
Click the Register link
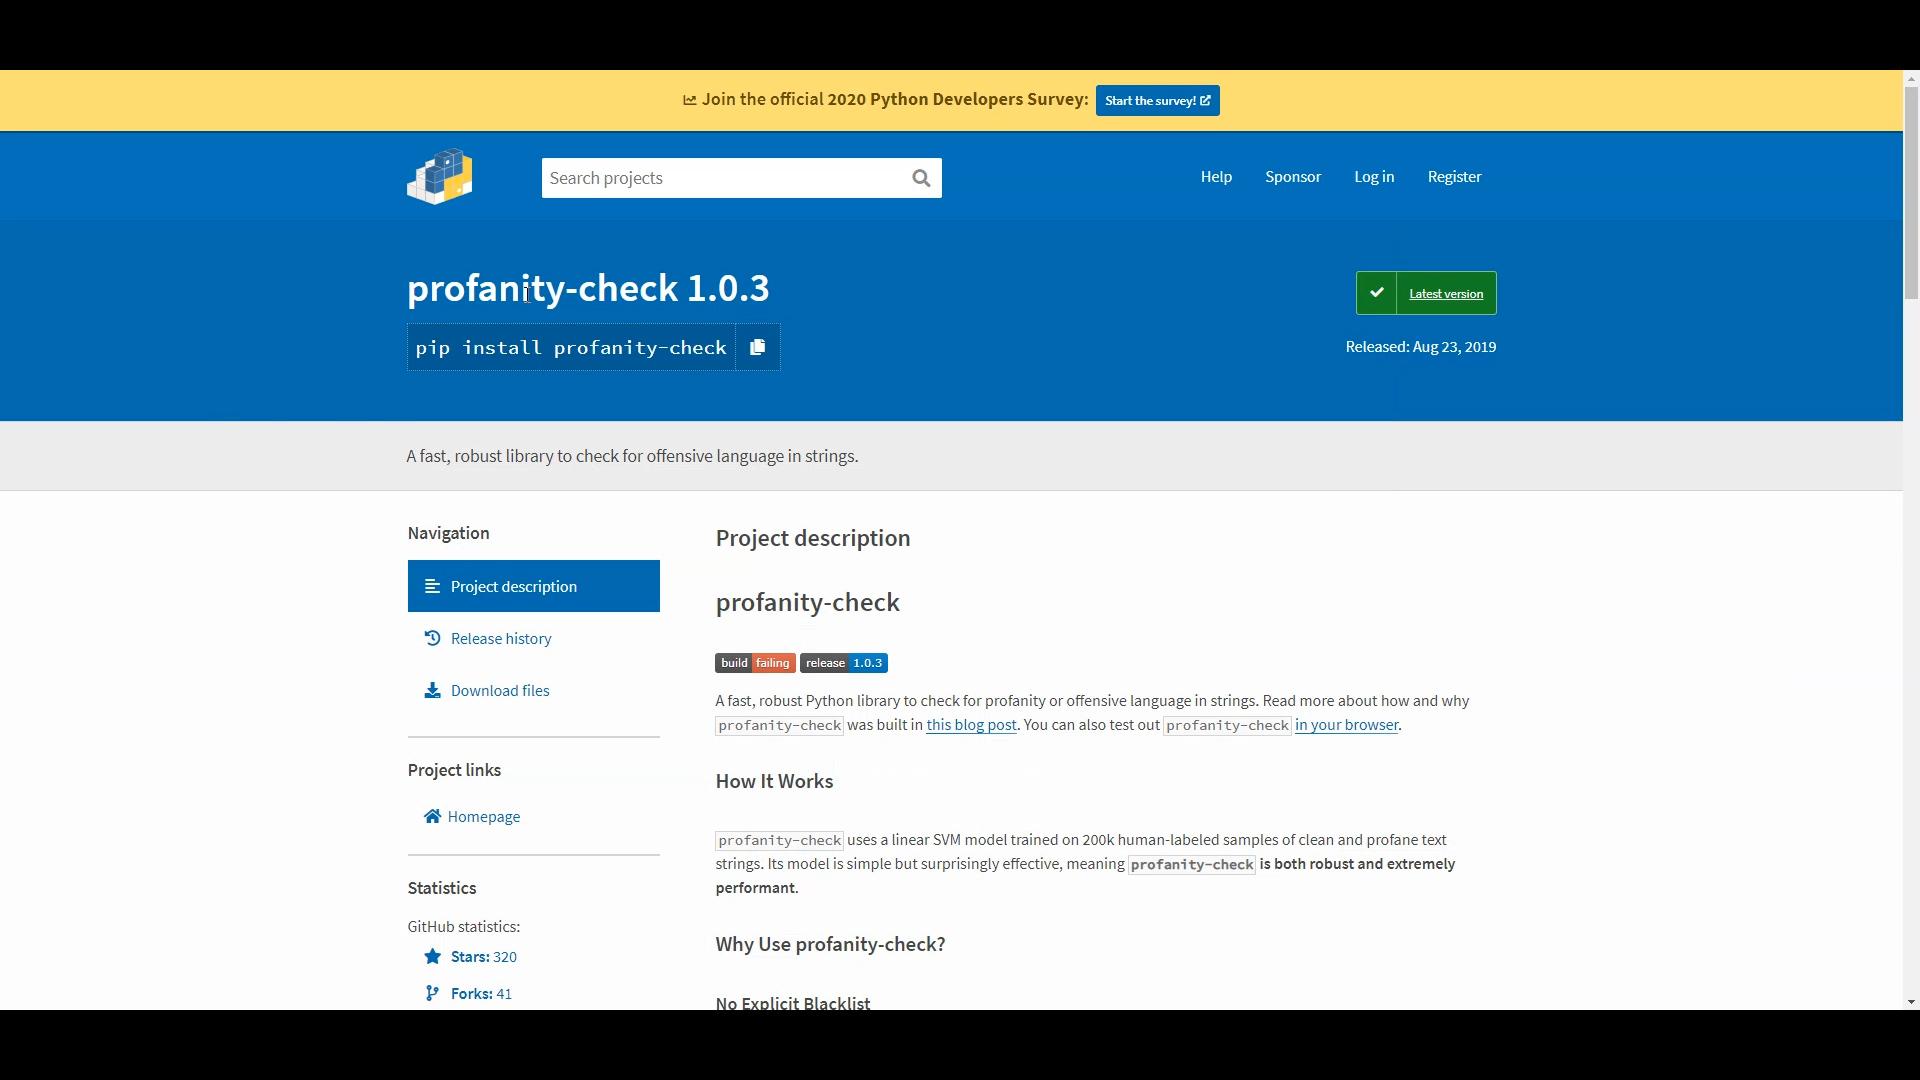tap(1454, 177)
